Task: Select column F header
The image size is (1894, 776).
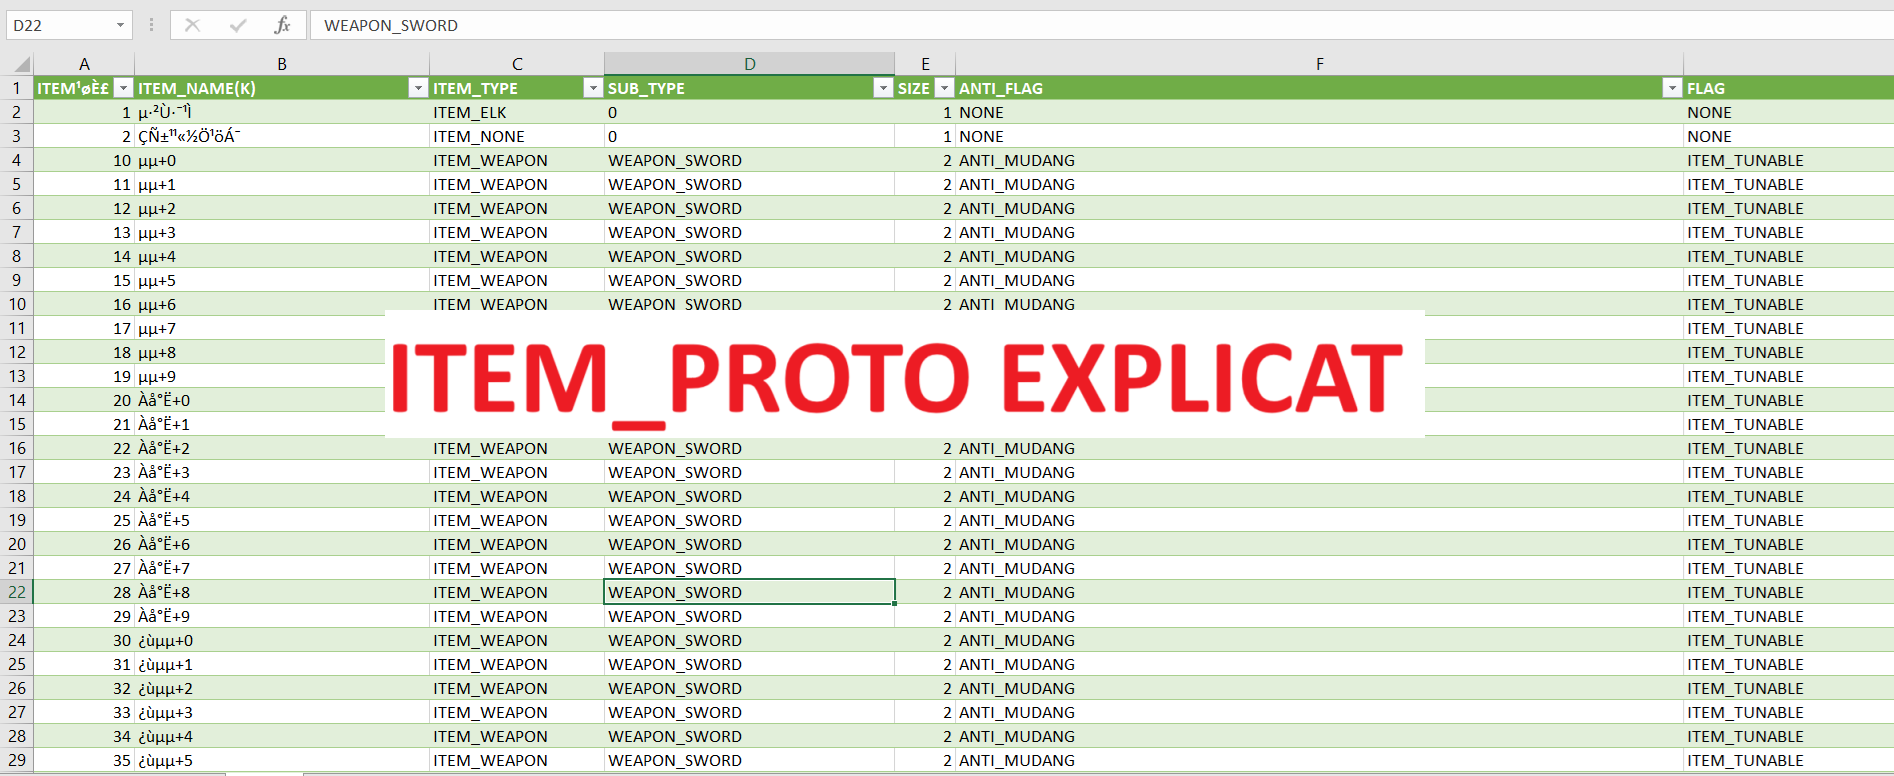Action: pos(1319,64)
